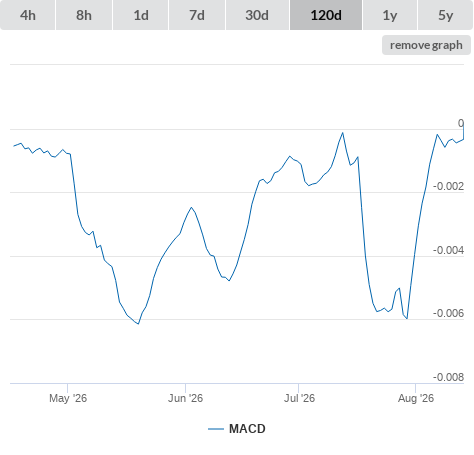Click the -0.008 y-axis label
The width and height of the screenshot is (474, 455).
pyautogui.click(x=448, y=377)
